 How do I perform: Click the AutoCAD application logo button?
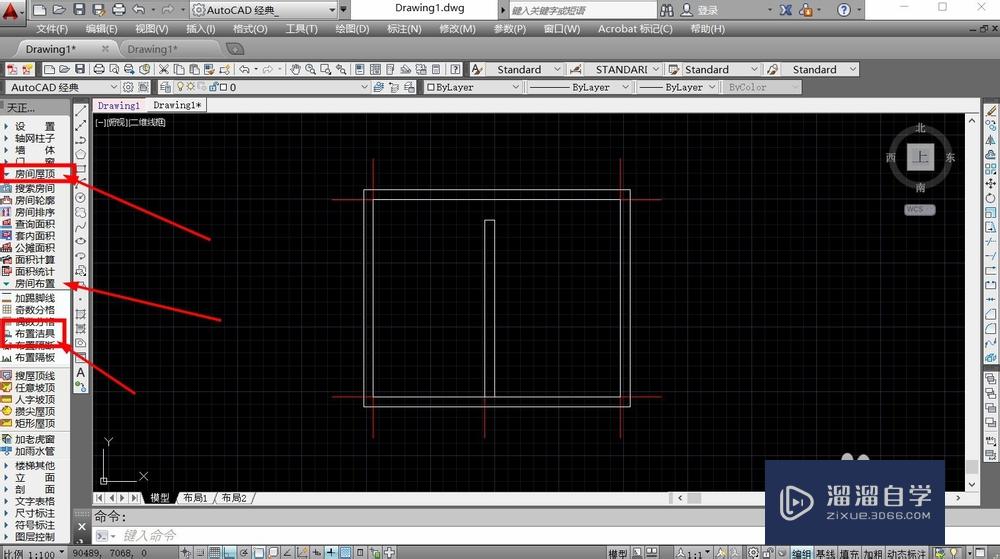pos(11,11)
